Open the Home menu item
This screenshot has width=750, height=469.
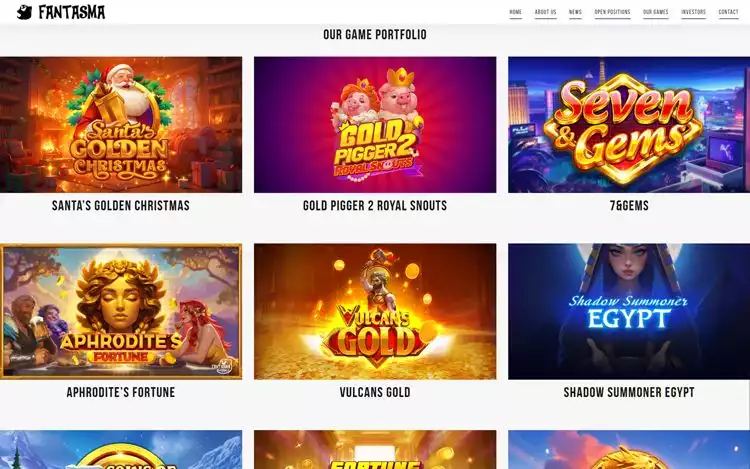tap(515, 12)
